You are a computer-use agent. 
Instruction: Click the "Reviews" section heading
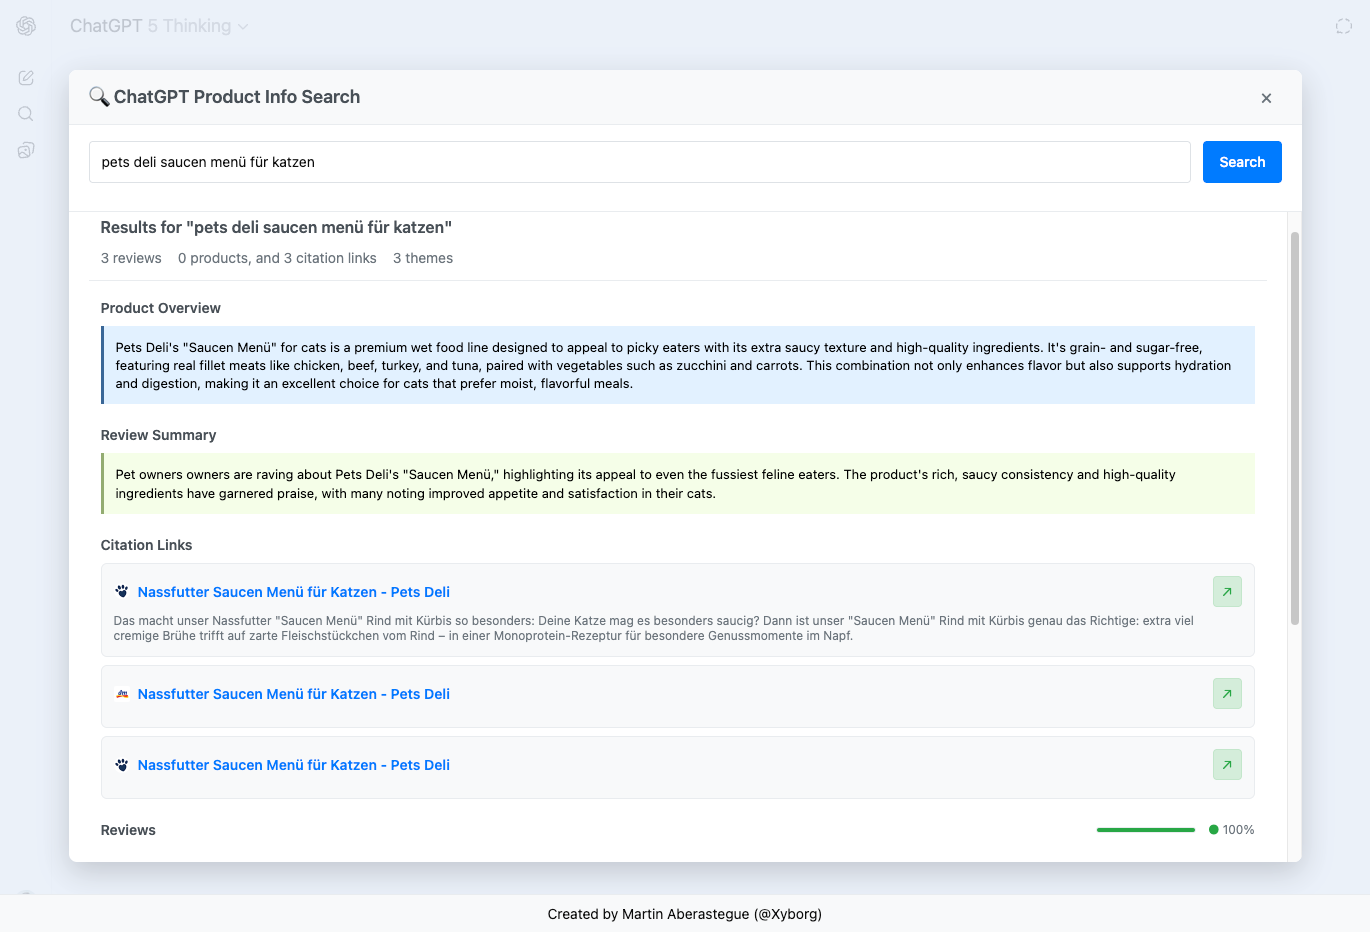pos(128,830)
